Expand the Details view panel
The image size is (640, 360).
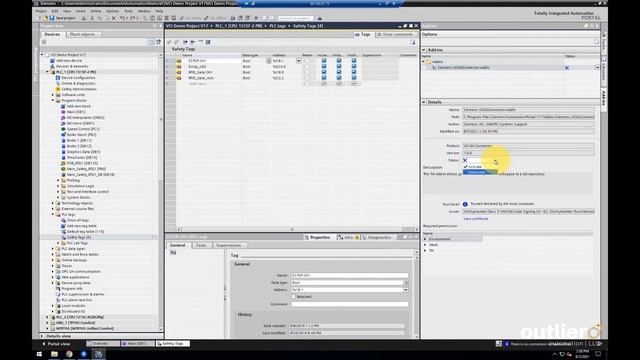tap(42, 336)
